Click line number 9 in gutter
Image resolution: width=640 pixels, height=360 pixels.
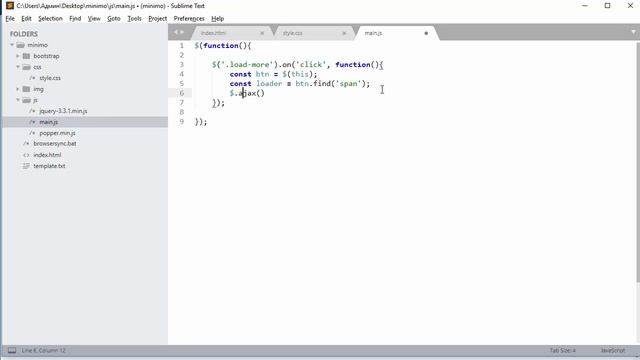(x=182, y=122)
